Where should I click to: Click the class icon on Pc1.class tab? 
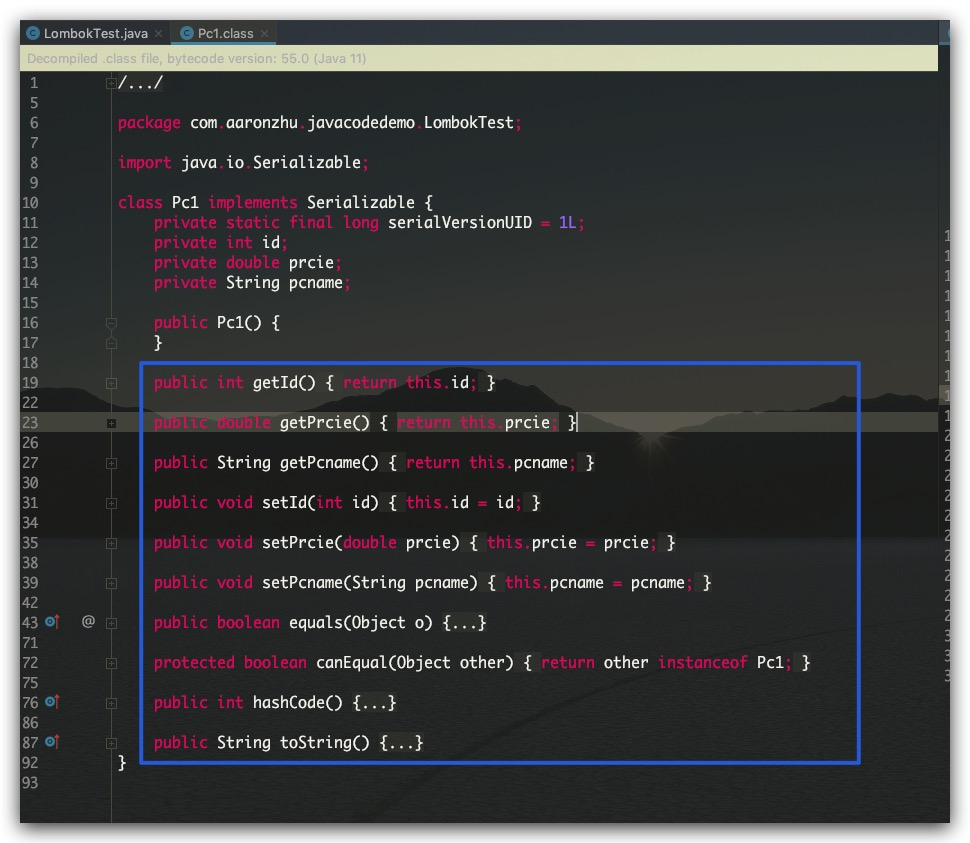point(187,33)
